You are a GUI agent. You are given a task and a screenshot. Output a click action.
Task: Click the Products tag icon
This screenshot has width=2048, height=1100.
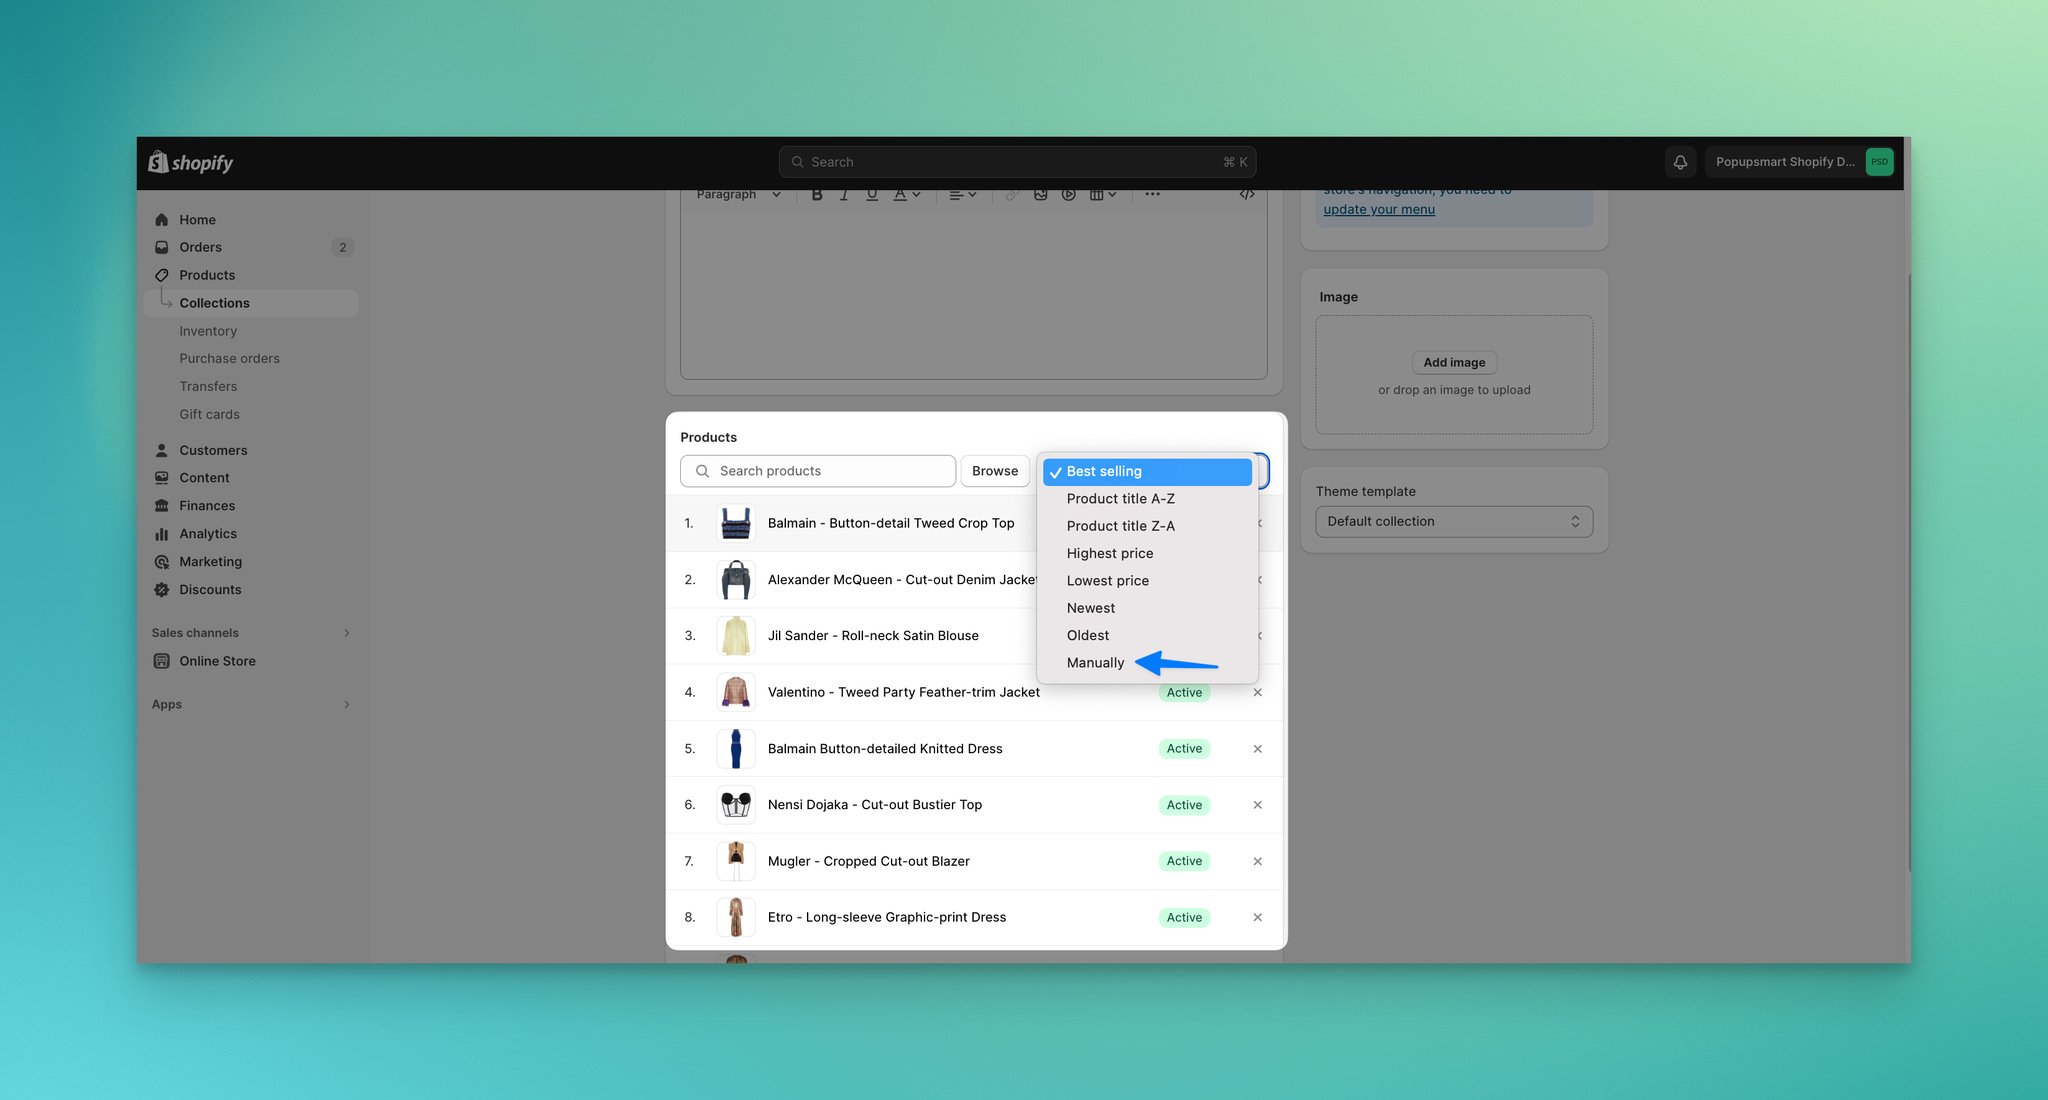point(162,275)
